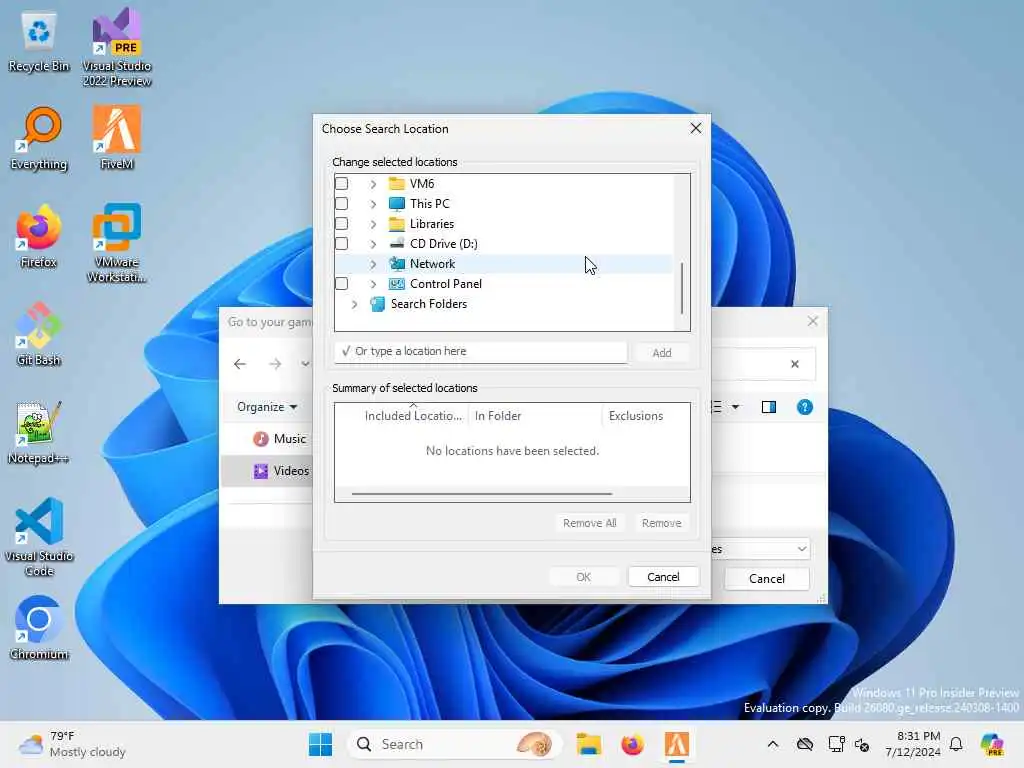Open the Firefox desktop shortcut

click(39, 236)
